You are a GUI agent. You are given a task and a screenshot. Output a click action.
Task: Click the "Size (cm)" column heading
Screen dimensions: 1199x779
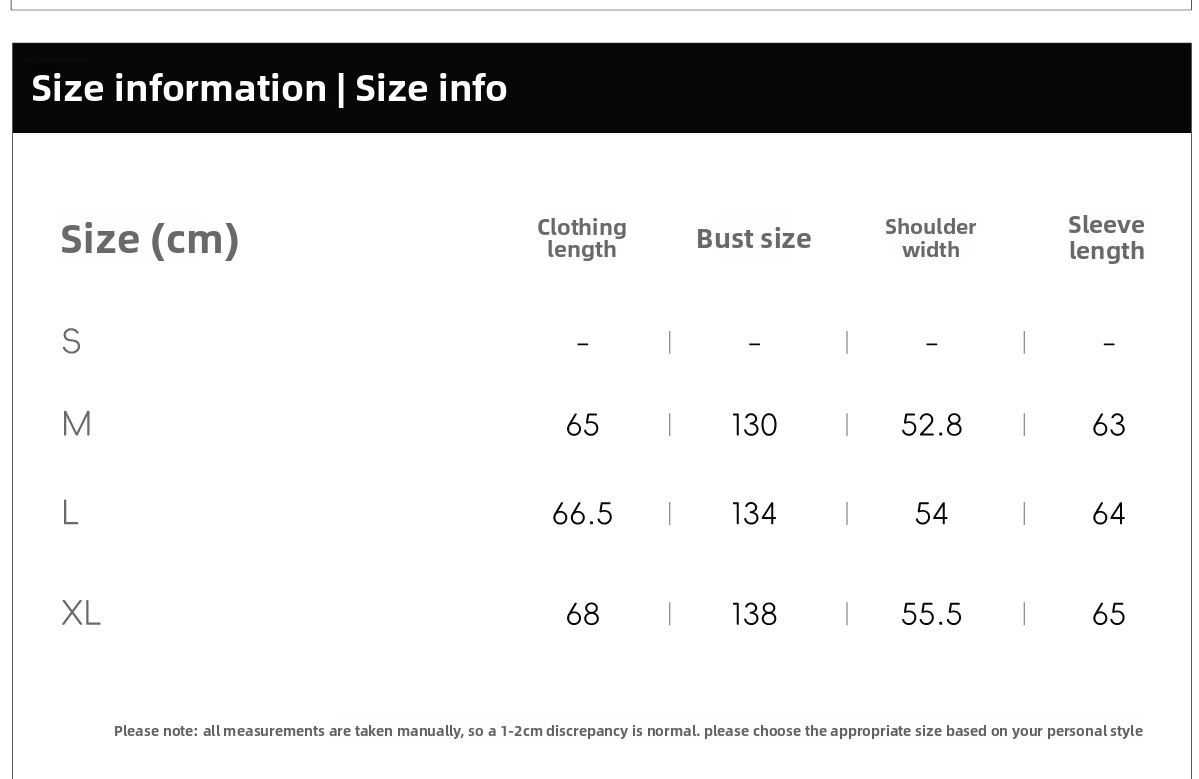pyautogui.click(x=150, y=239)
